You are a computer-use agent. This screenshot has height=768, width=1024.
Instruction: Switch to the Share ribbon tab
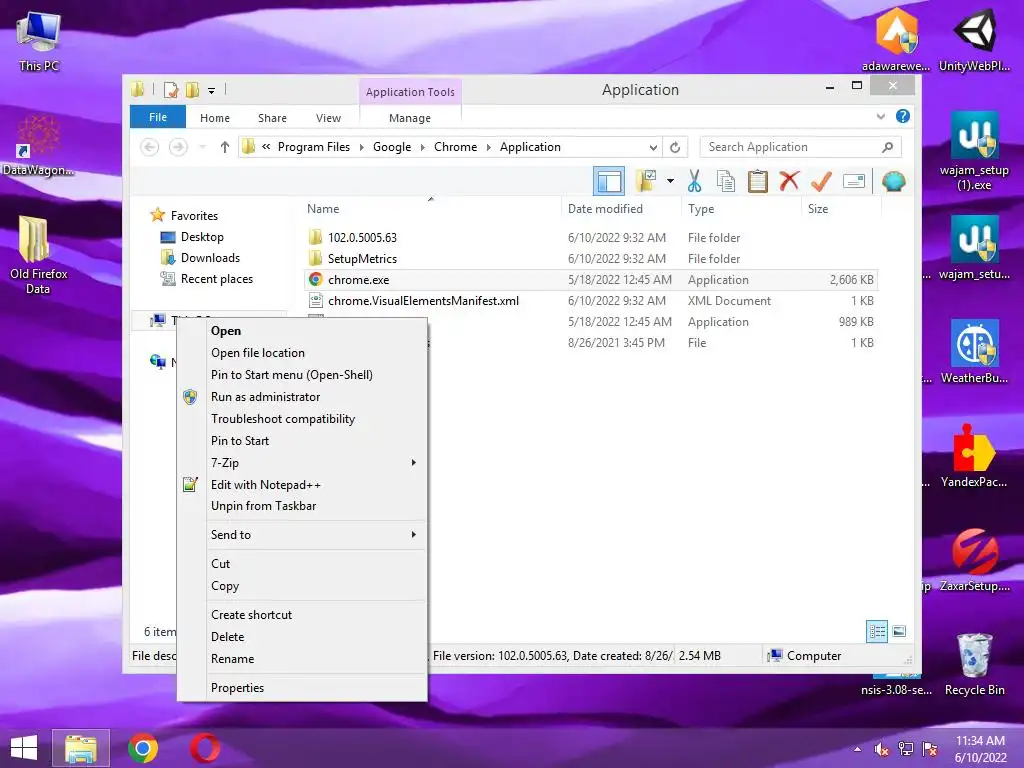pos(272,118)
